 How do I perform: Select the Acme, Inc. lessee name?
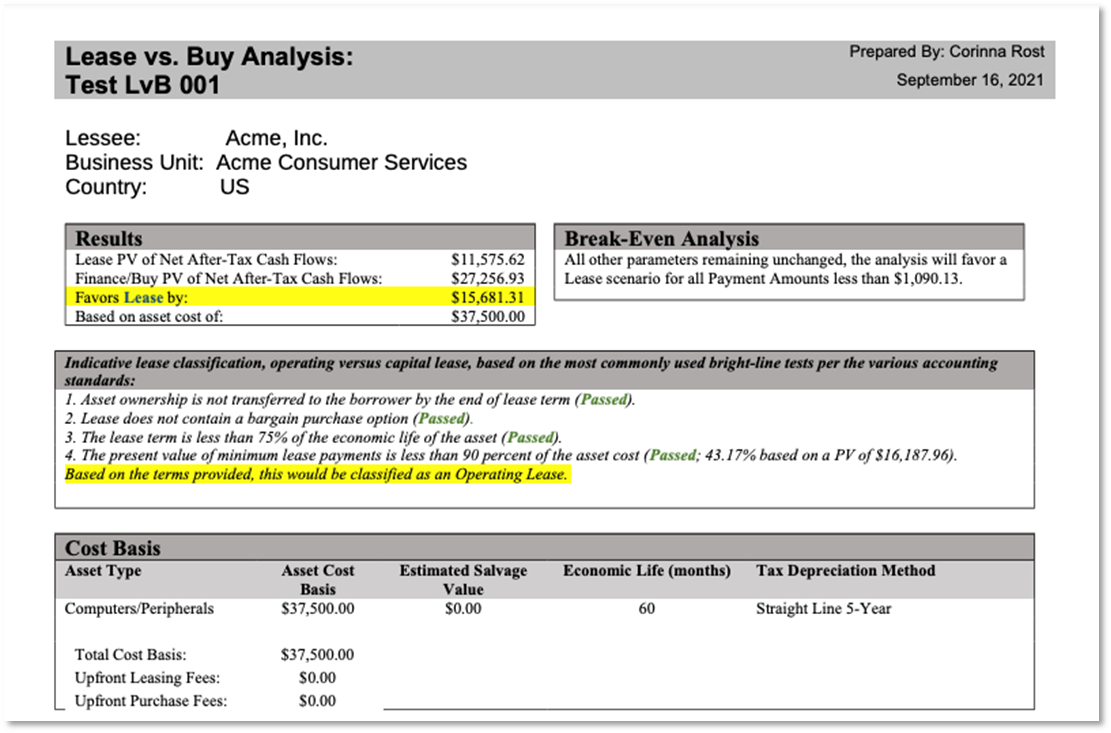276,139
